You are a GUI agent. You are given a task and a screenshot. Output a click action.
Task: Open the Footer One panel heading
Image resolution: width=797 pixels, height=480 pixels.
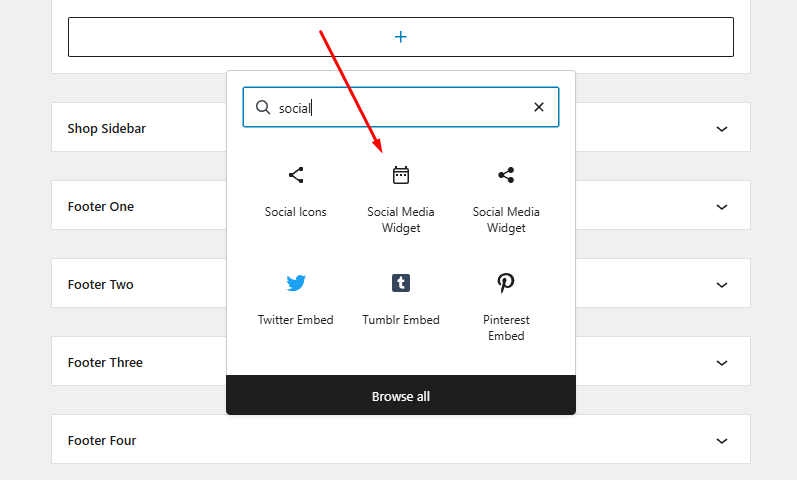(101, 207)
